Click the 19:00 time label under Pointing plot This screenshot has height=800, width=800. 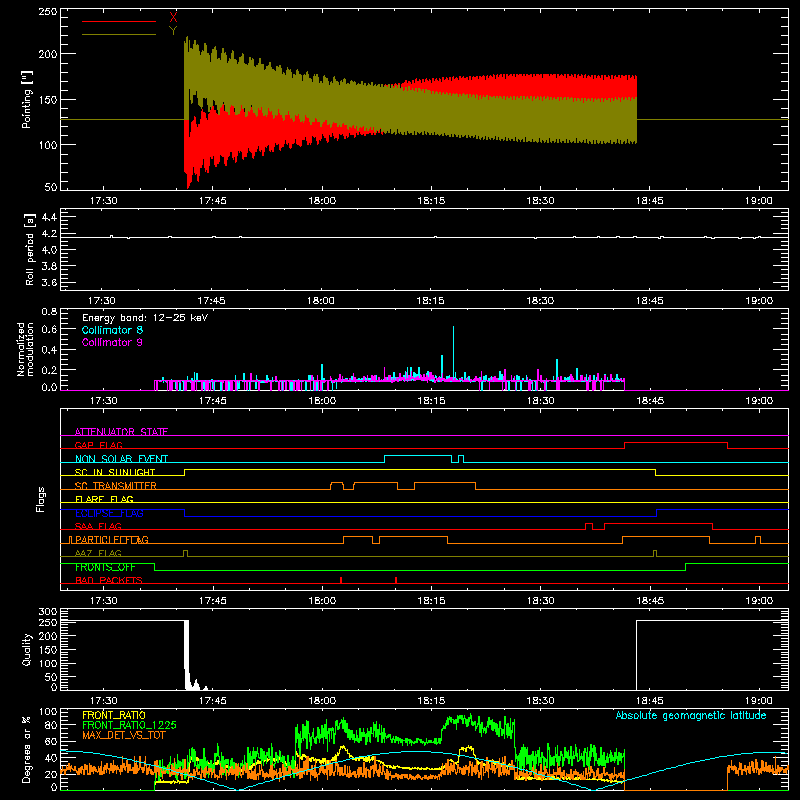(759, 201)
